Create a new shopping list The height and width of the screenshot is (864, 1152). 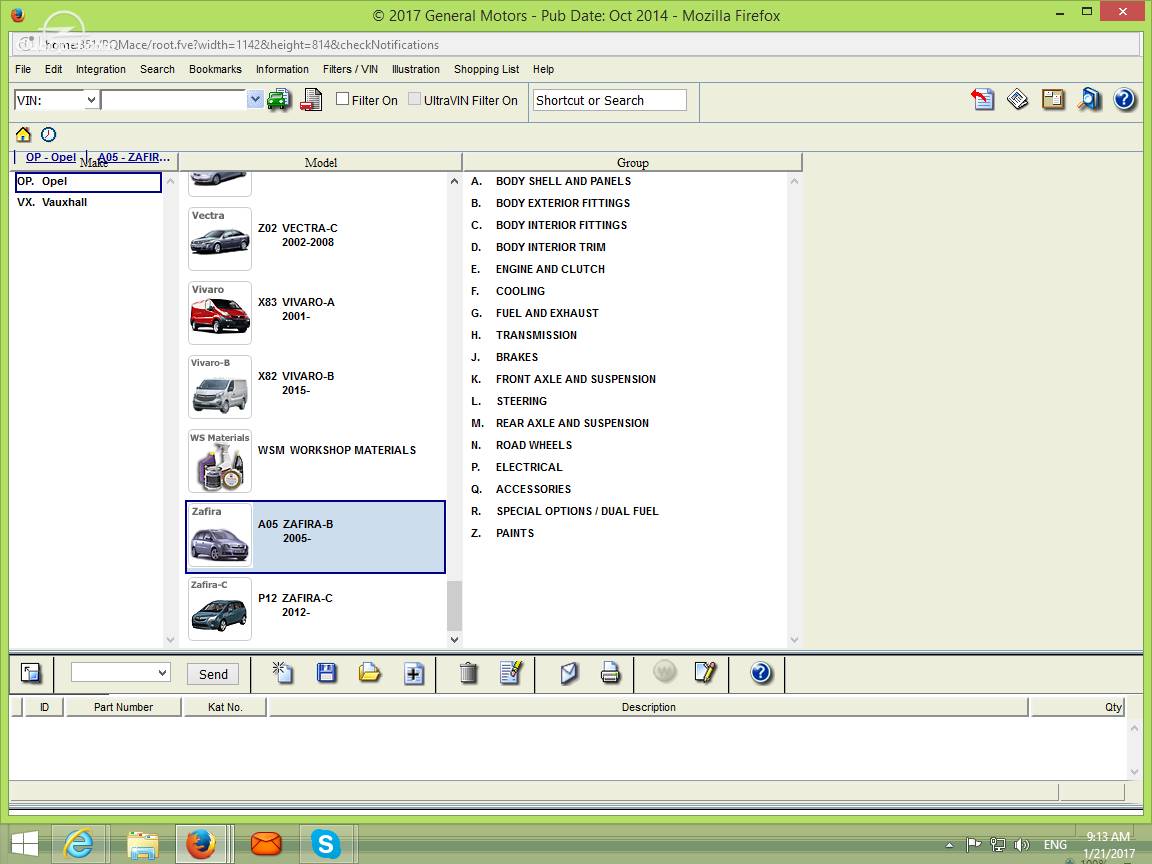pos(283,672)
